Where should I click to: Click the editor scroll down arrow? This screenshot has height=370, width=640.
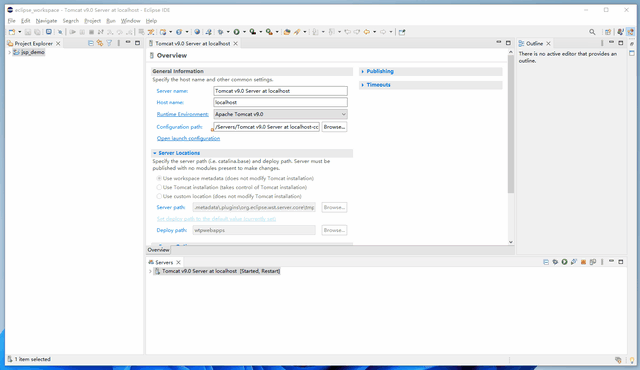(x=511, y=242)
